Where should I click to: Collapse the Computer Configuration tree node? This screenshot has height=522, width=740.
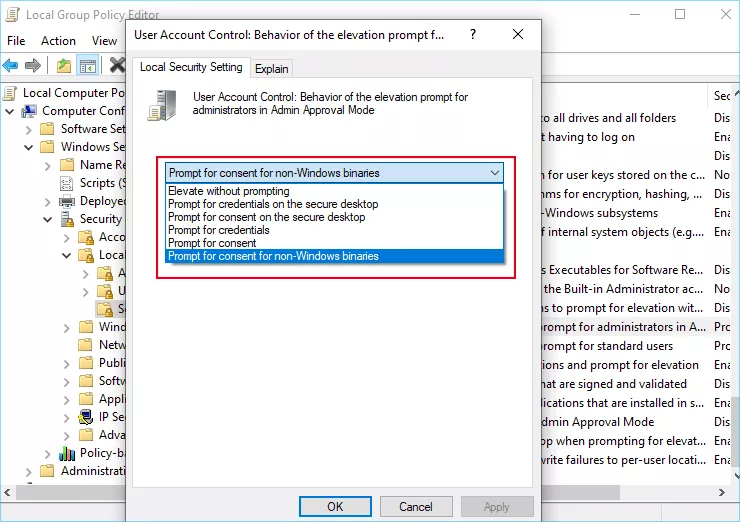pos(9,112)
